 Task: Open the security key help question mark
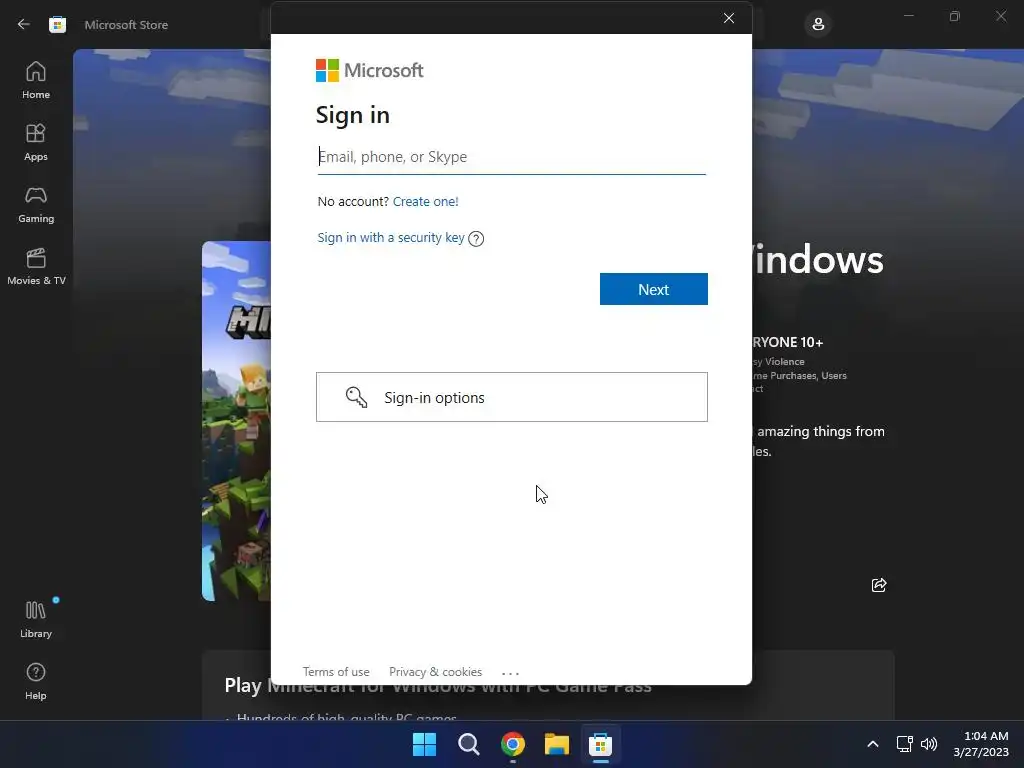tap(476, 239)
